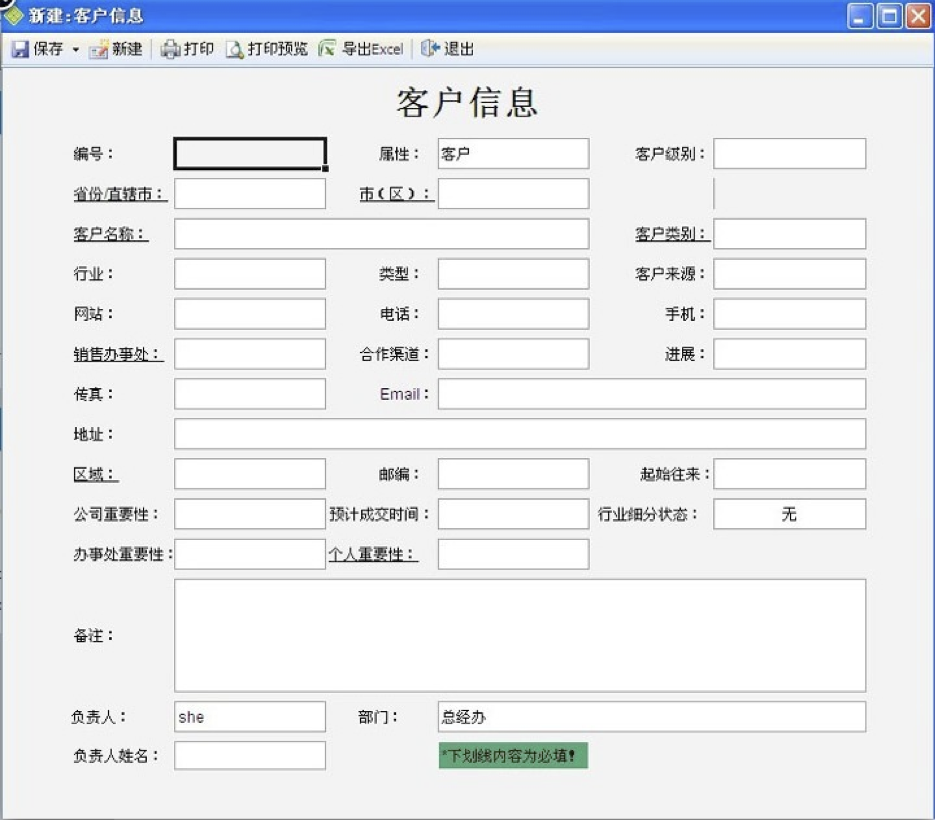Viewport: 935px width, 820px height.
Task: Minimize the 新建:客户信息 window
Action: coord(859,16)
